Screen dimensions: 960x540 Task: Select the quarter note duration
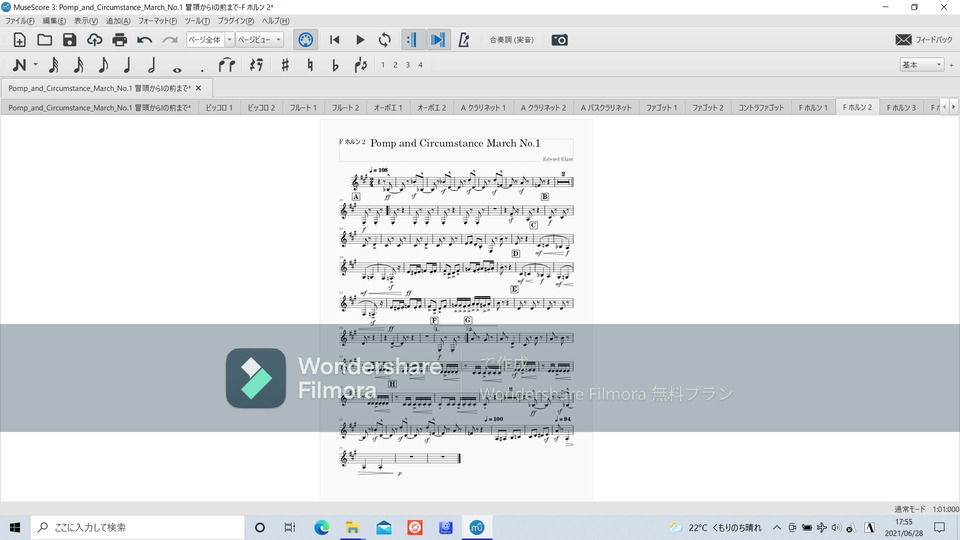click(127, 64)
